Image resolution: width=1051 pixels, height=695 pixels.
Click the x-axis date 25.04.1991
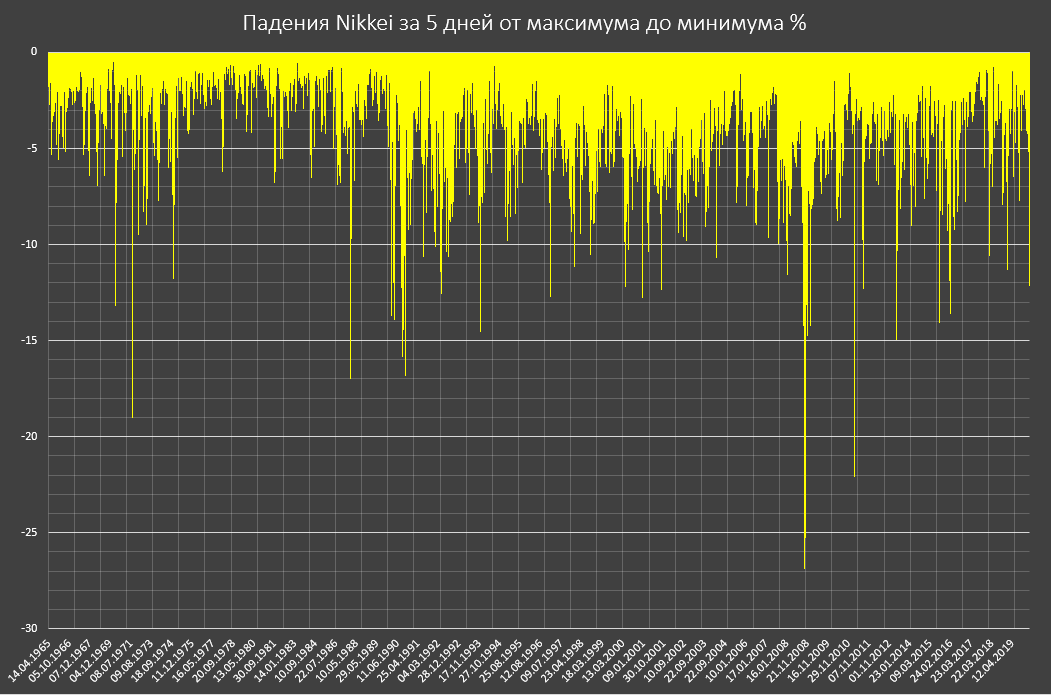[x=397, y=661]
